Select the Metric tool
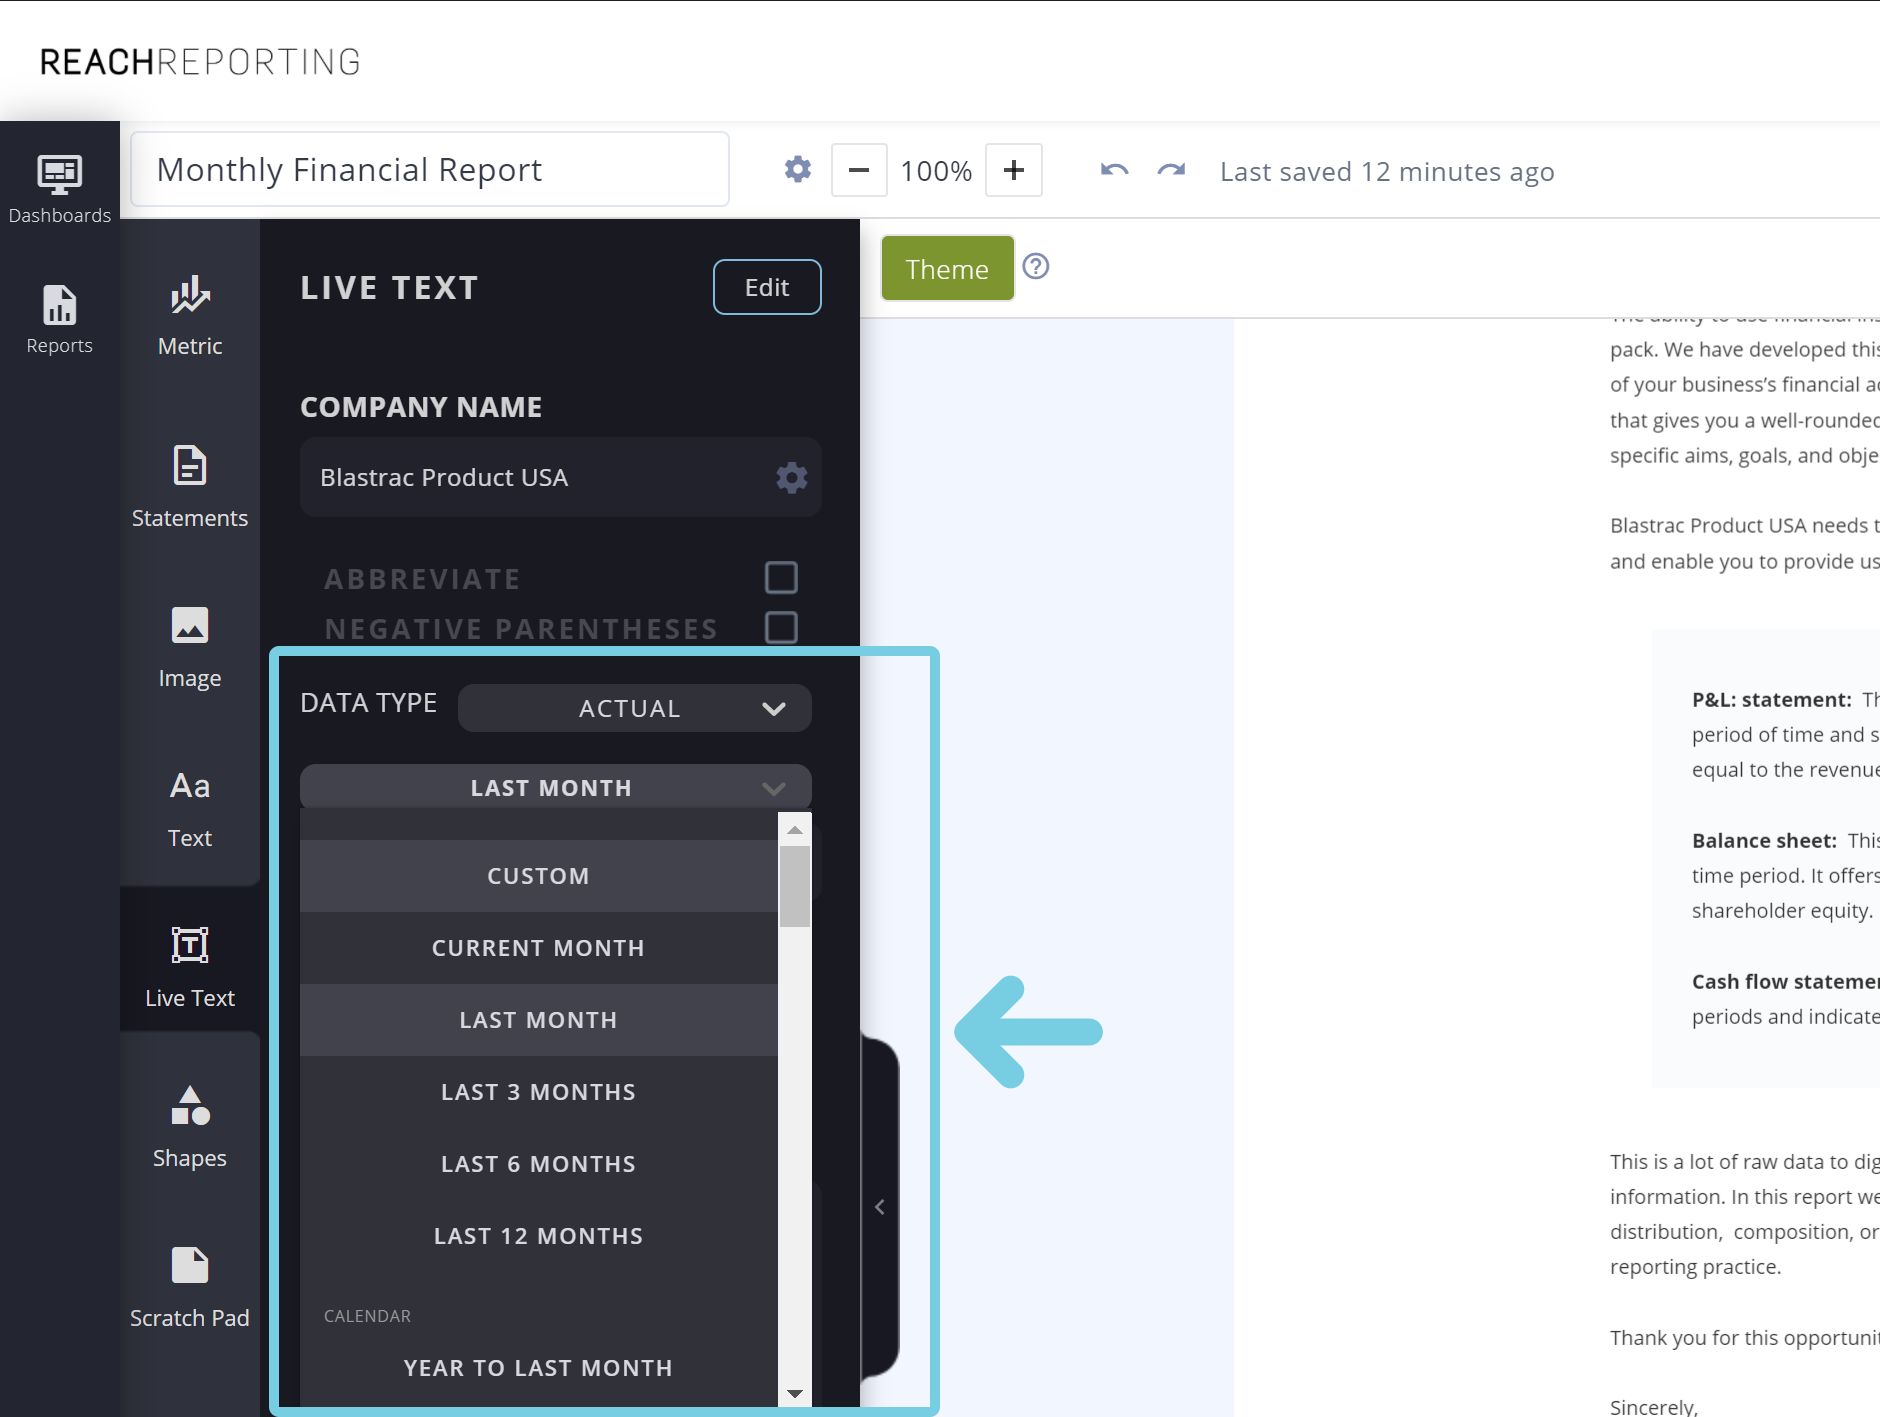The width and height of the screenshot is (1880, 1417). 190,316
